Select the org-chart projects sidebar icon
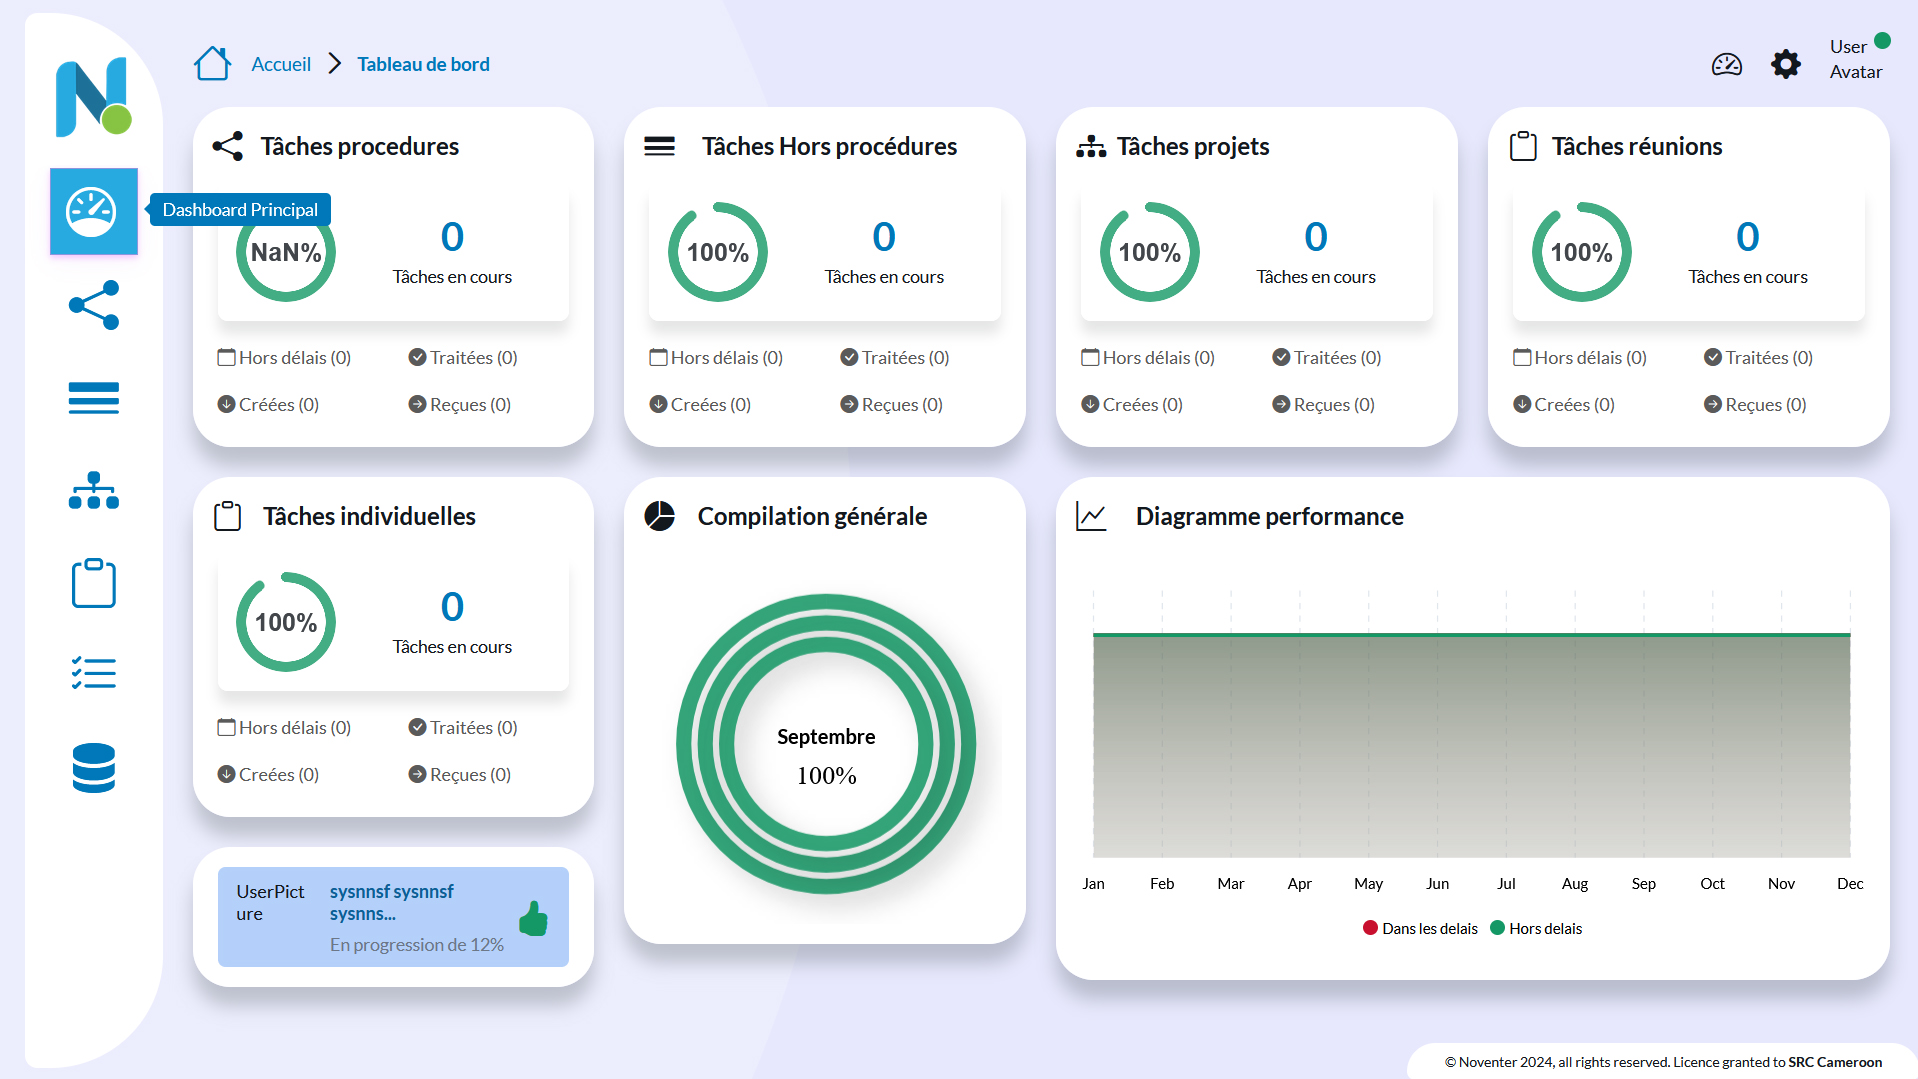 pos(93,490)
